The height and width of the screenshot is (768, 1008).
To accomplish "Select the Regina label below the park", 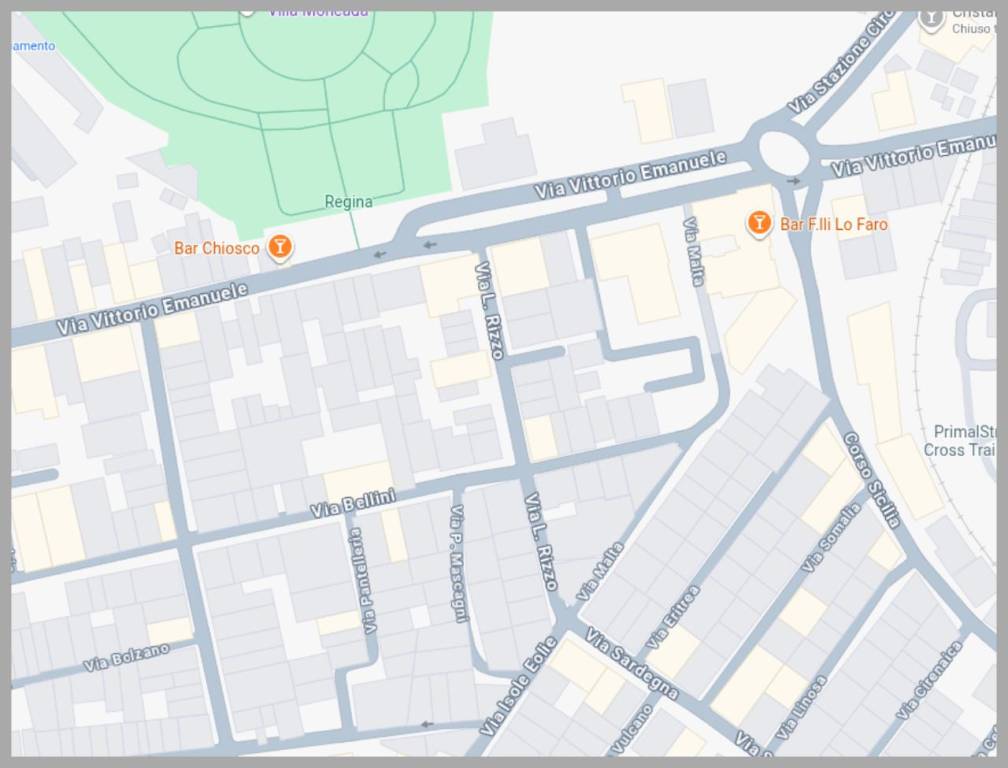I will pos(348,202).
